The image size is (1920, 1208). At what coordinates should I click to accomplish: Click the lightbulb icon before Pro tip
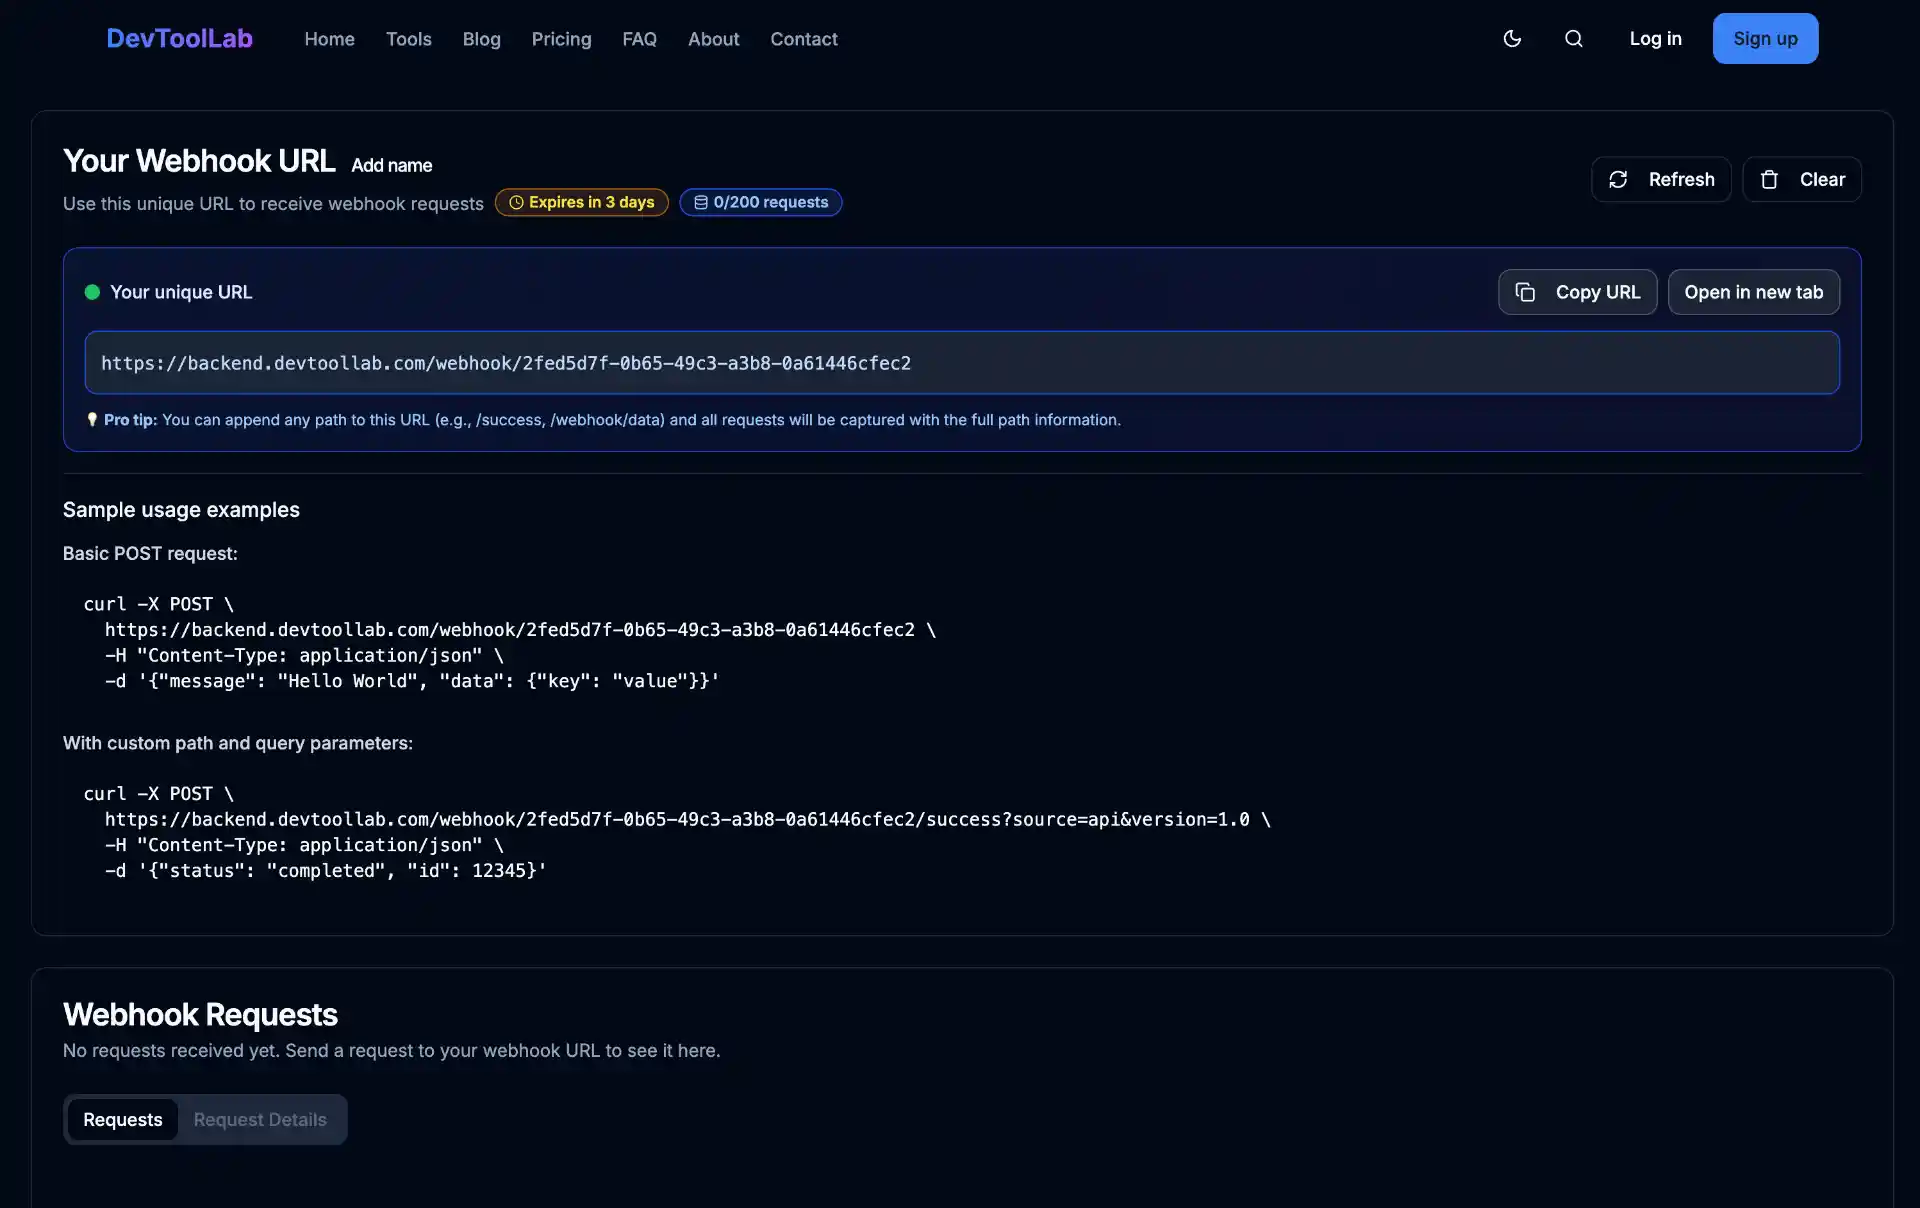[x=92, y=420]
